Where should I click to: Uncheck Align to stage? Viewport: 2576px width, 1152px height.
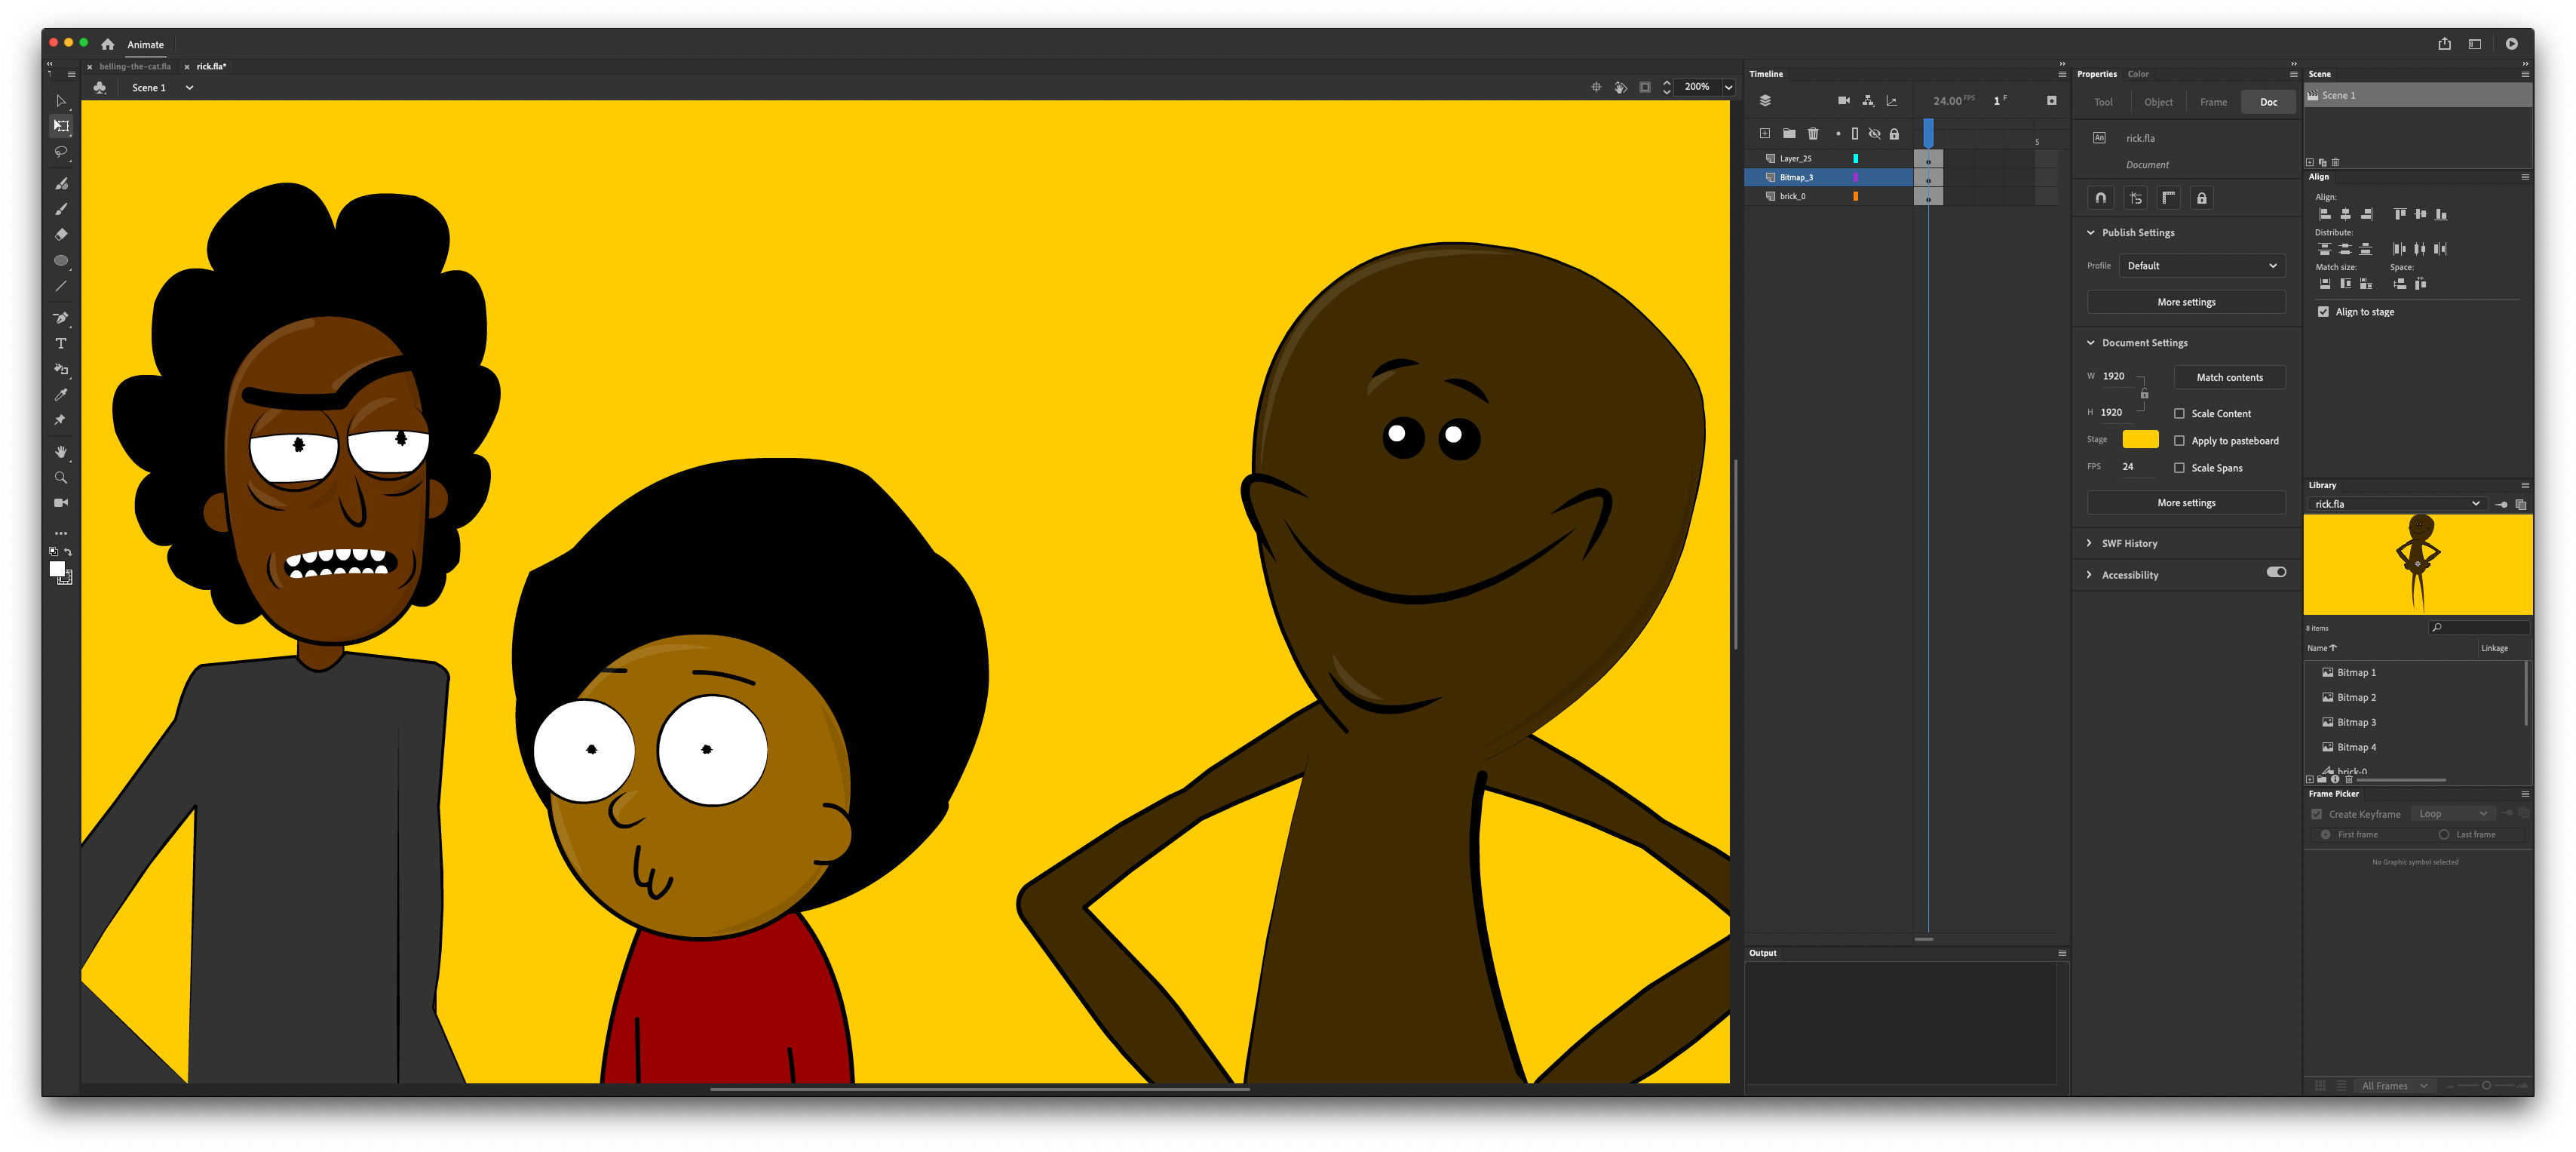tap(2323, 312)
